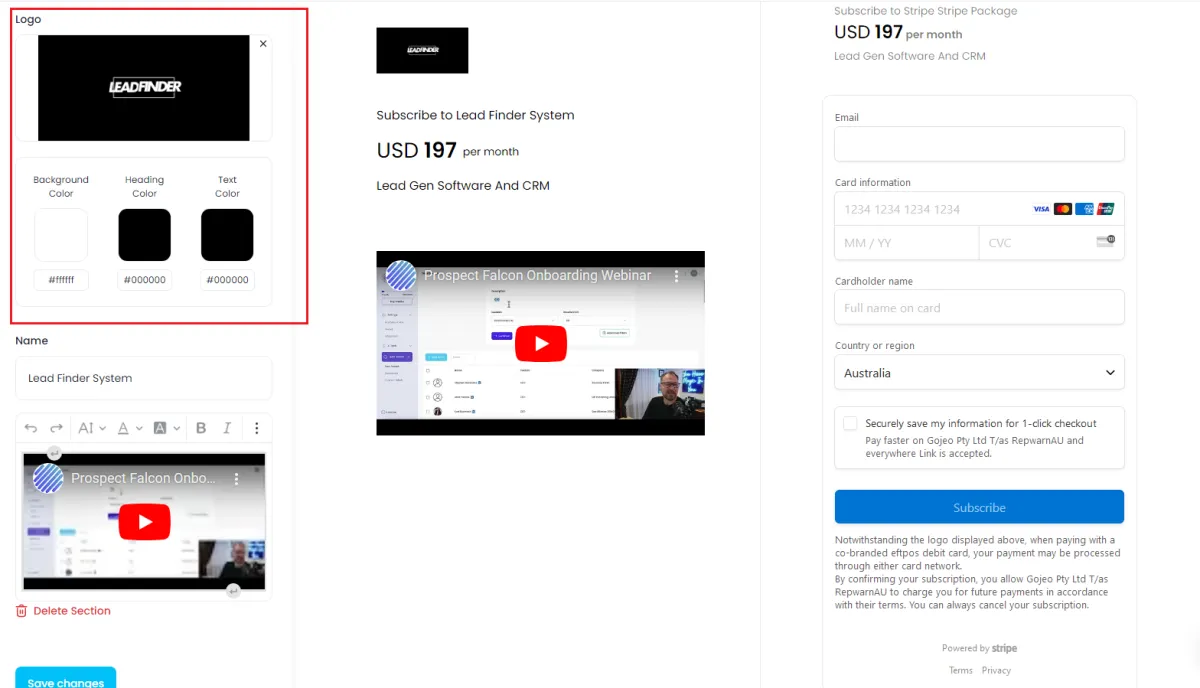Play the Prospect Falcon Onboarding Webinar preview video
Viewport: 1200px width, 688px height.
point(541,344)
